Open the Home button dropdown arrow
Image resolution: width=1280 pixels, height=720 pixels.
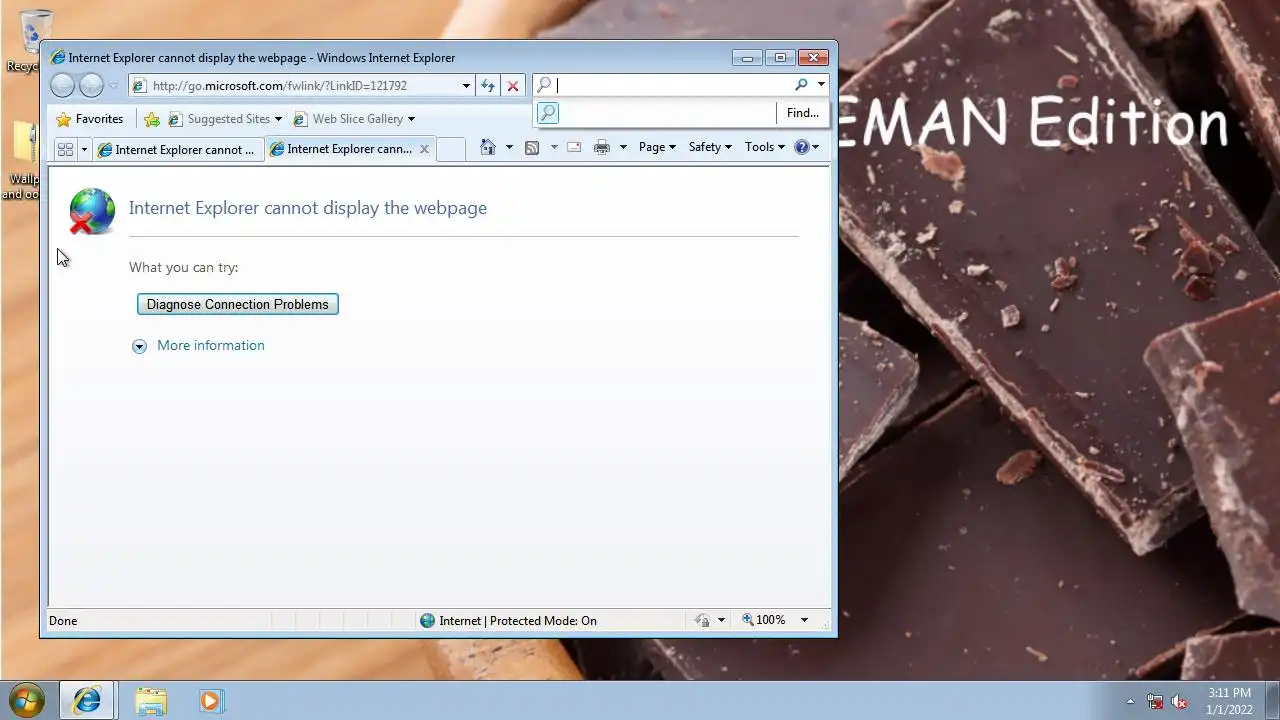coord(509,147)
